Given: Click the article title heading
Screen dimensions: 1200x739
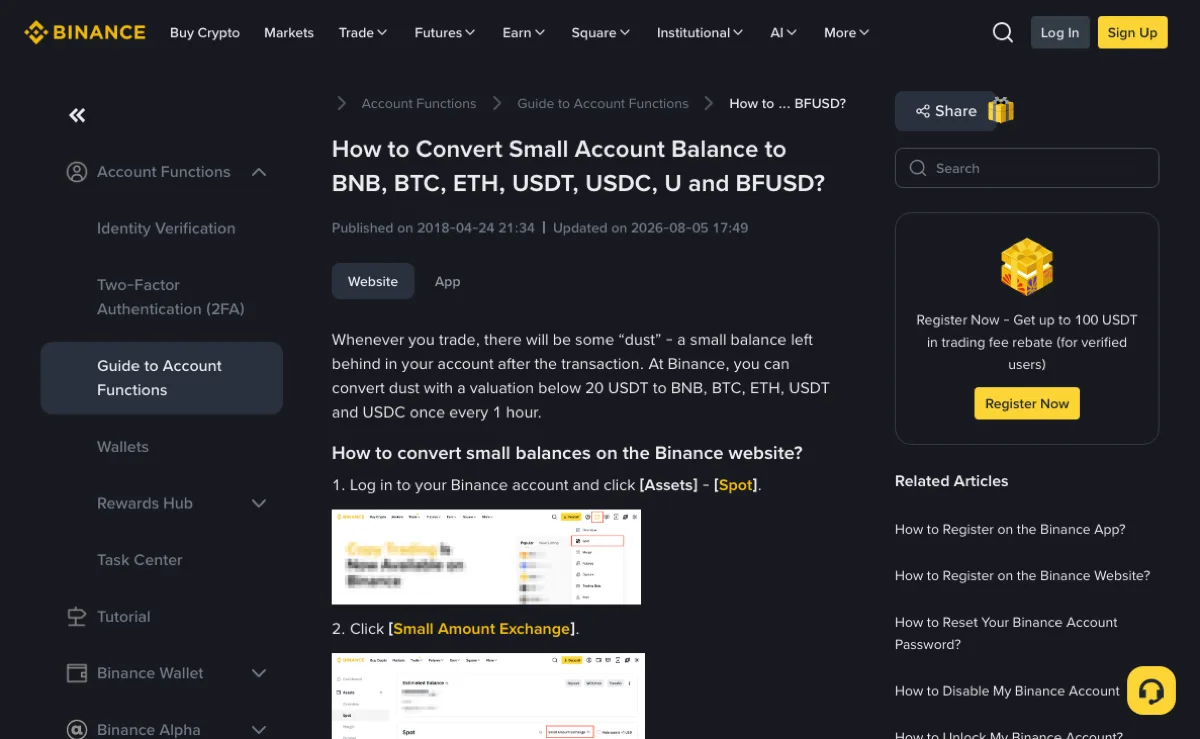Looking at the screenshot, I should [x=578, y=166].
